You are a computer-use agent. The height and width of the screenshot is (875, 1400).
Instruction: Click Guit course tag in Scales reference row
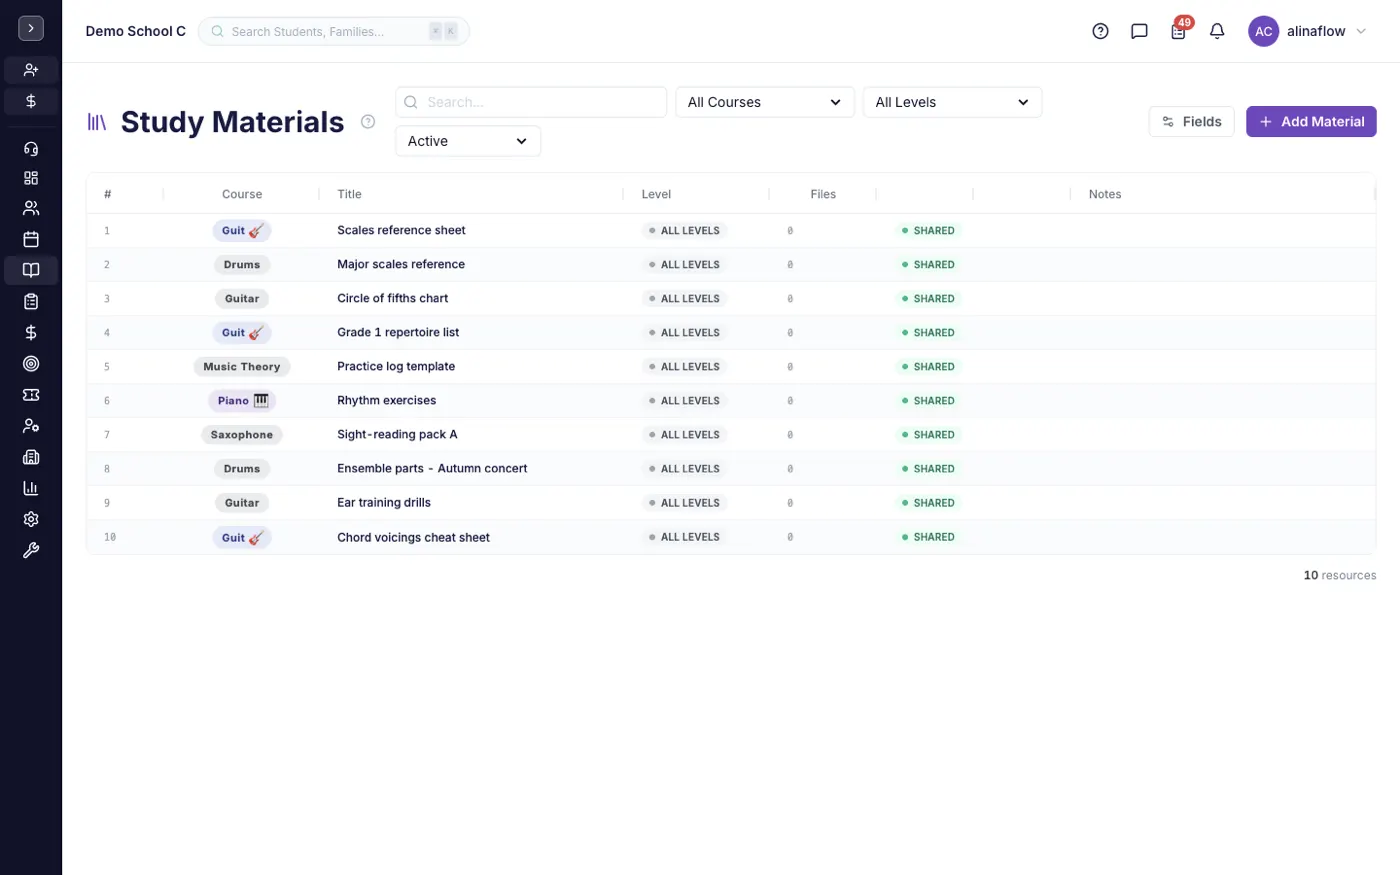pos(242,231)
